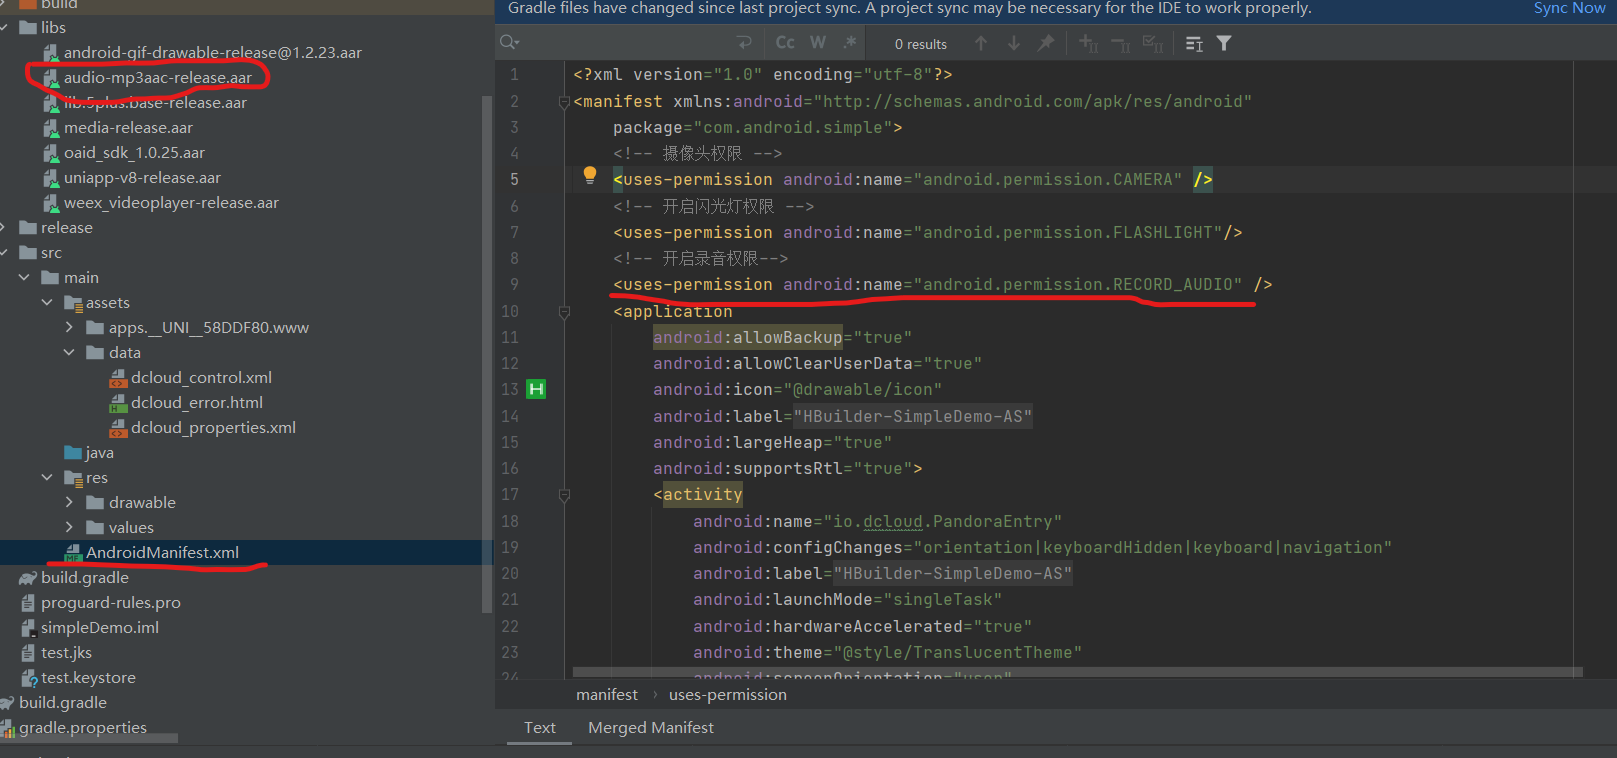Click the Sync Now link
Viewport: 1617px width, 758px height.
tap(1569, 8)
